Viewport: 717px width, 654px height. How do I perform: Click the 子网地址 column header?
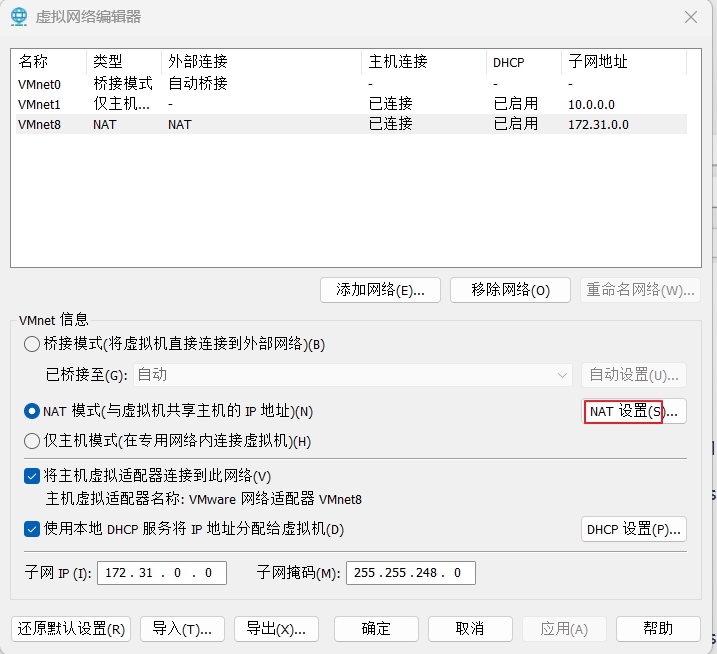pyautogui.click(x=624, y=61)
